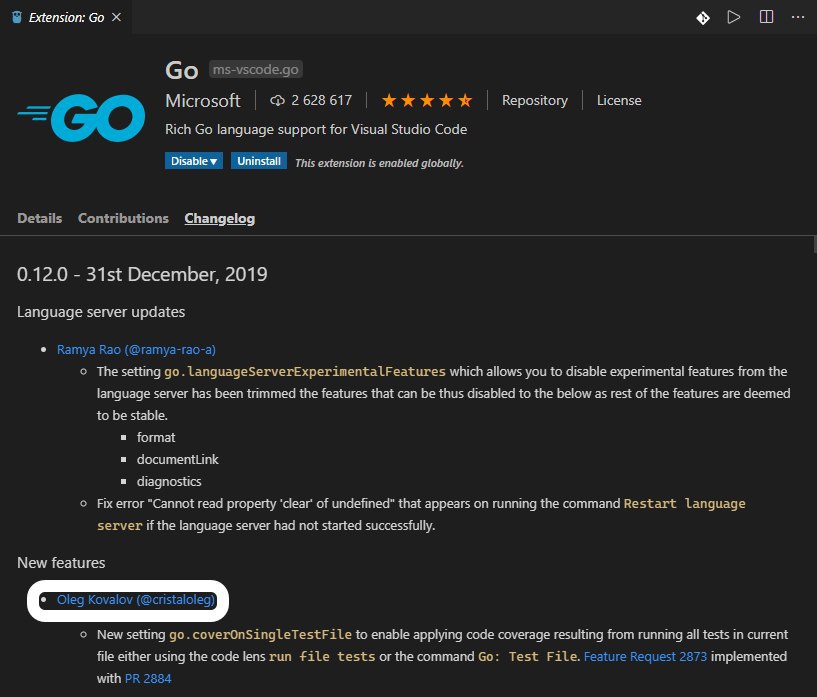
Task: Close the Extension: Go tab
Action: 117,17
